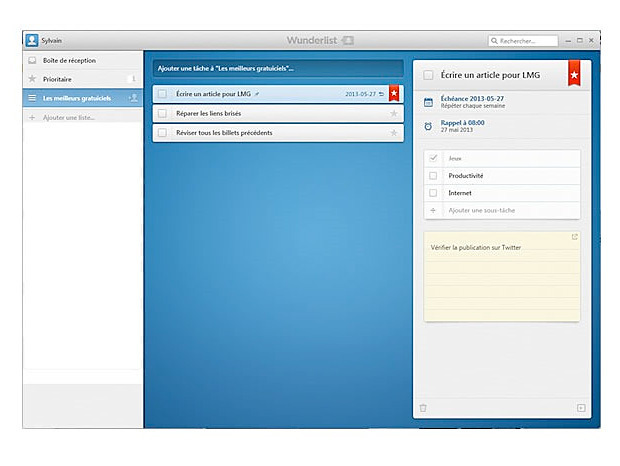Click the Sylvain user avatar icon
620x466 pixels.
pyautogui.click(x=32, y=41)
